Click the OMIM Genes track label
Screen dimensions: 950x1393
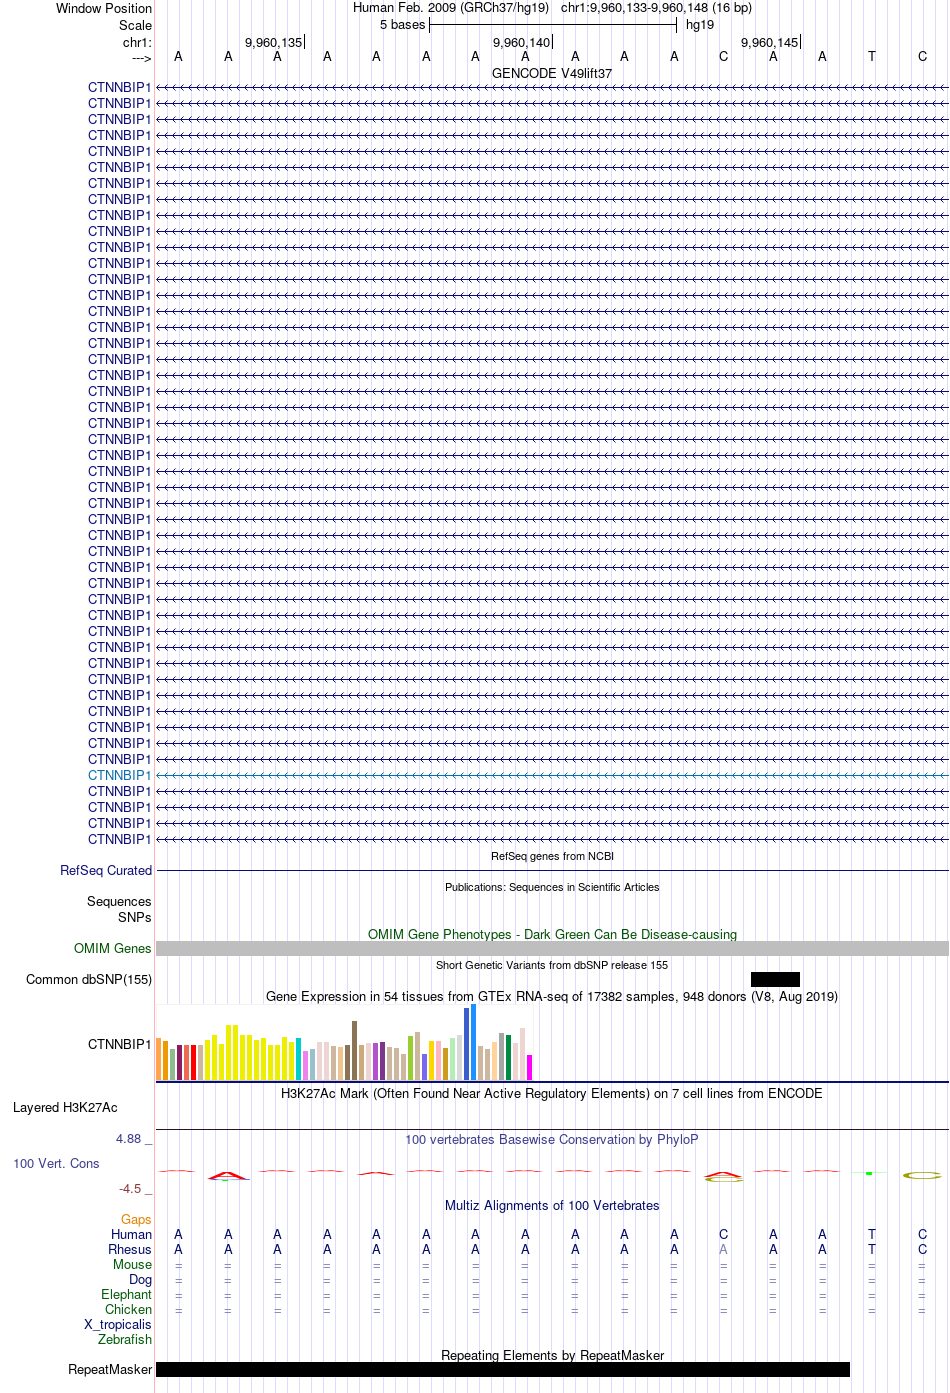click(x=112, y=948)
